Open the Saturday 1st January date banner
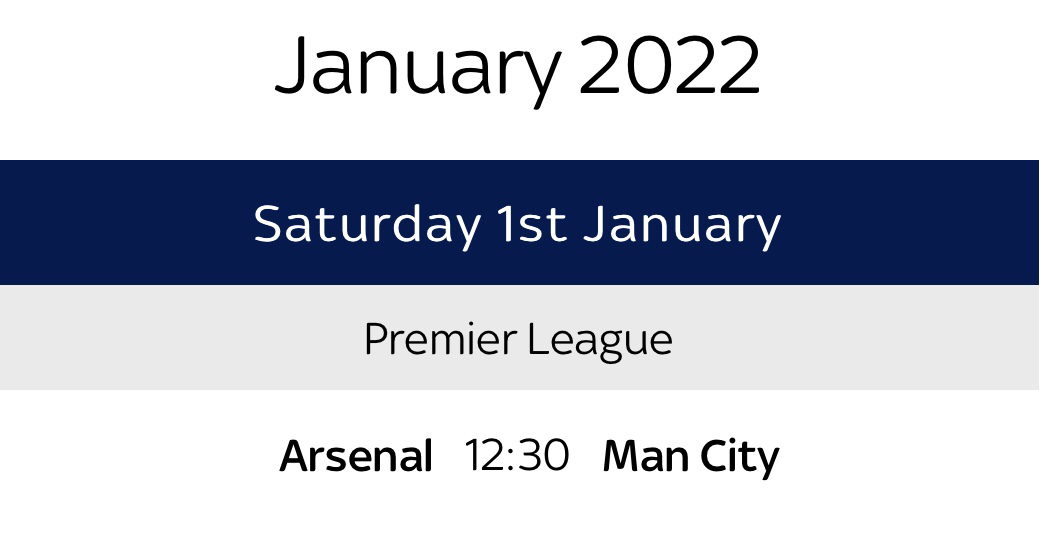 pos(519,222)
